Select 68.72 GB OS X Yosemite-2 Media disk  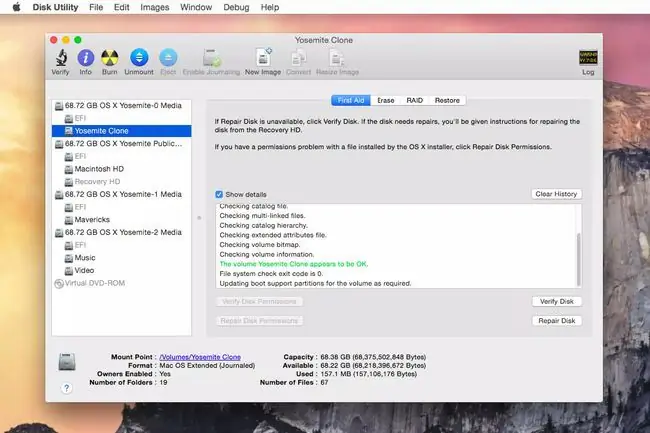click(121, 232)
